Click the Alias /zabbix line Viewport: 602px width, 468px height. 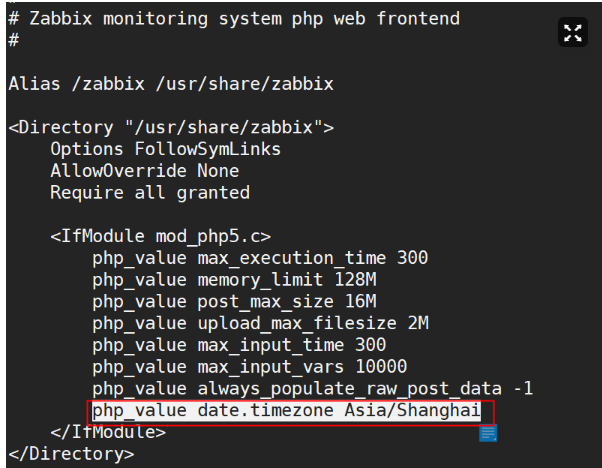pyautogui.click(x=170, y=83)
